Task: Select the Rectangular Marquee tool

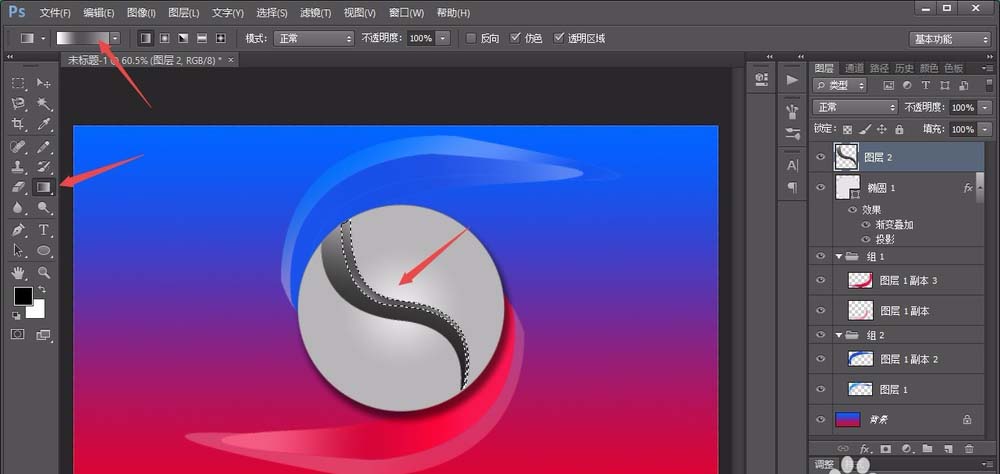Action: pos(19,82)
